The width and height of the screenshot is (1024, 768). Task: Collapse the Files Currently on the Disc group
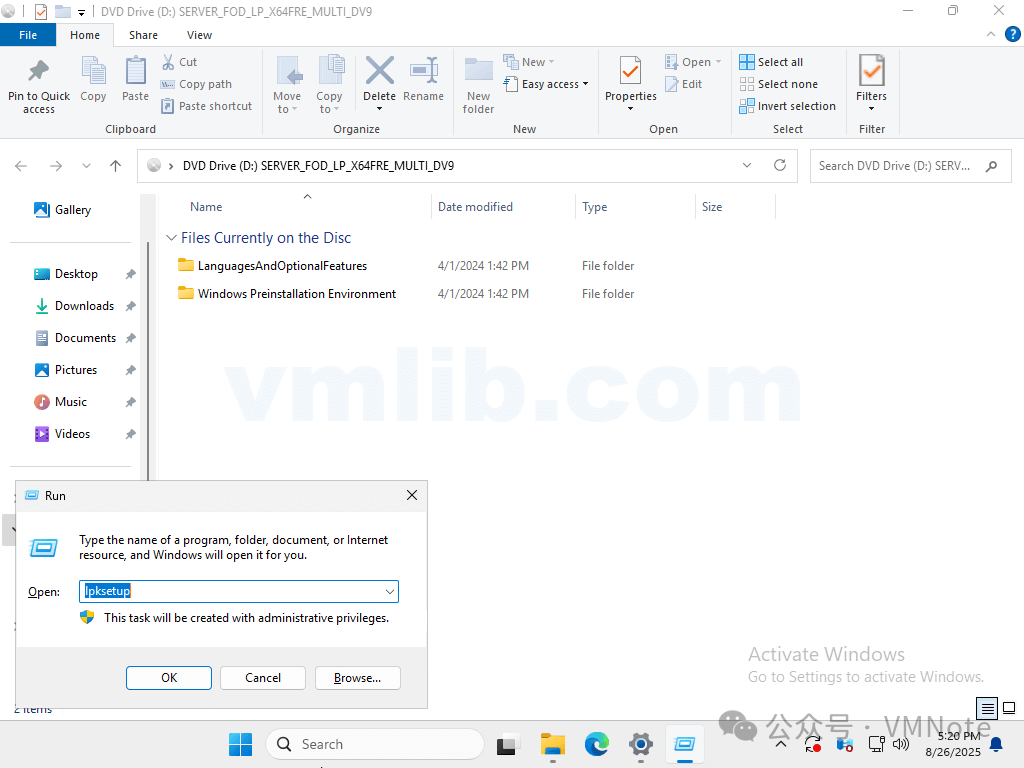click(171, 238)
